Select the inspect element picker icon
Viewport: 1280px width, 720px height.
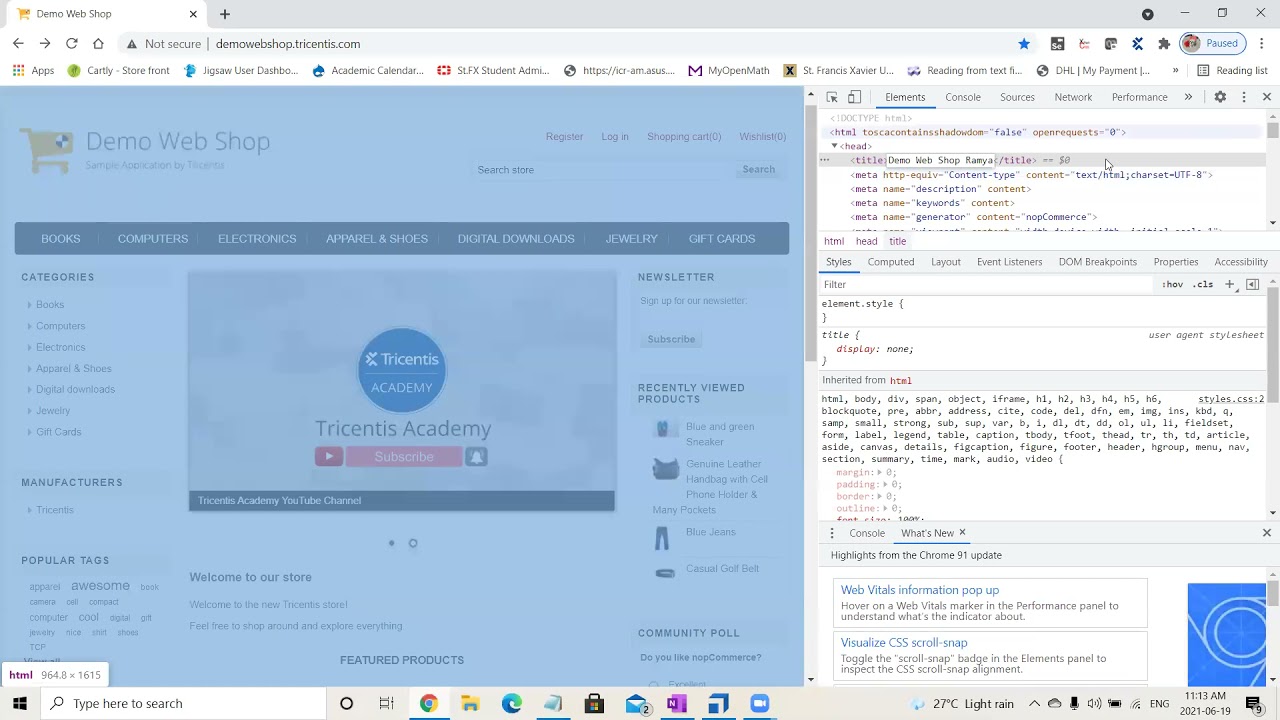pyautogui.click(x=832, y=97)
